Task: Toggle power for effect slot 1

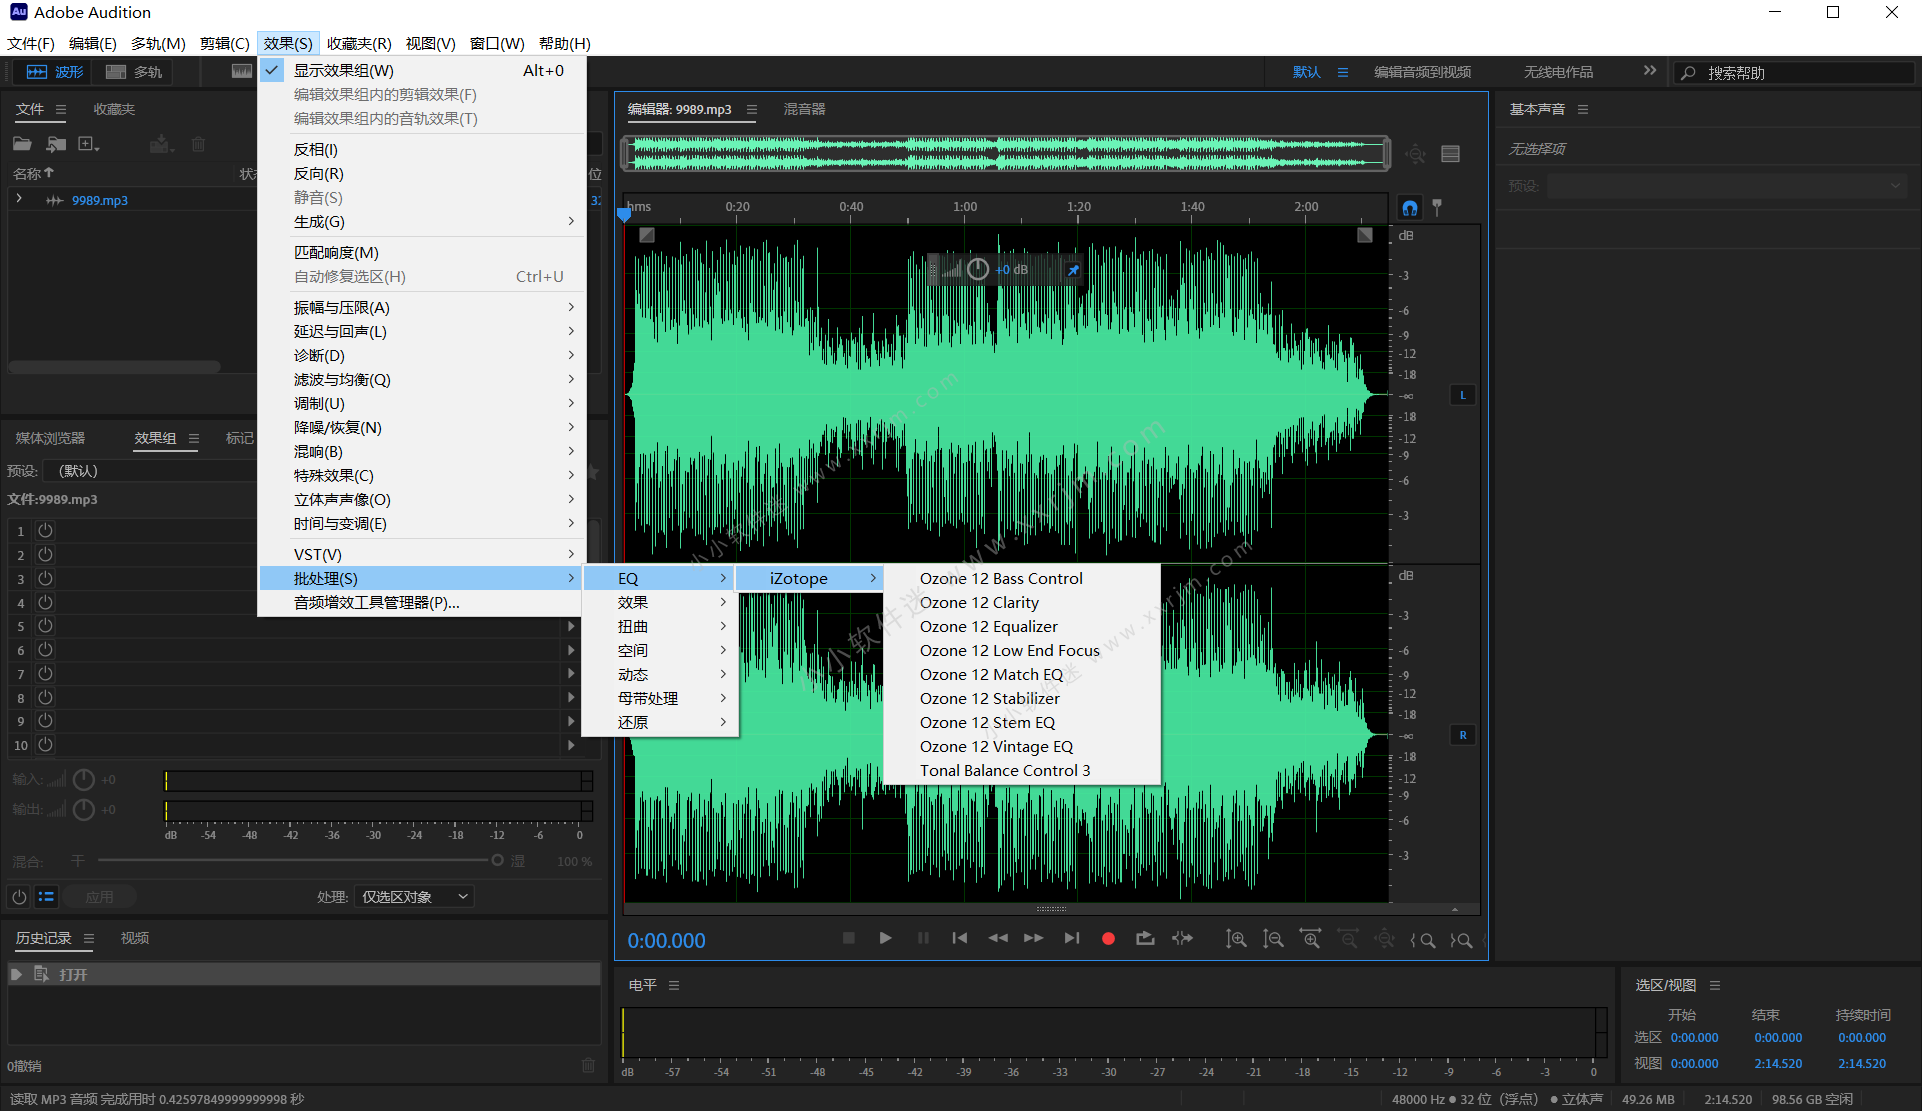Action: tap(45, 530)
